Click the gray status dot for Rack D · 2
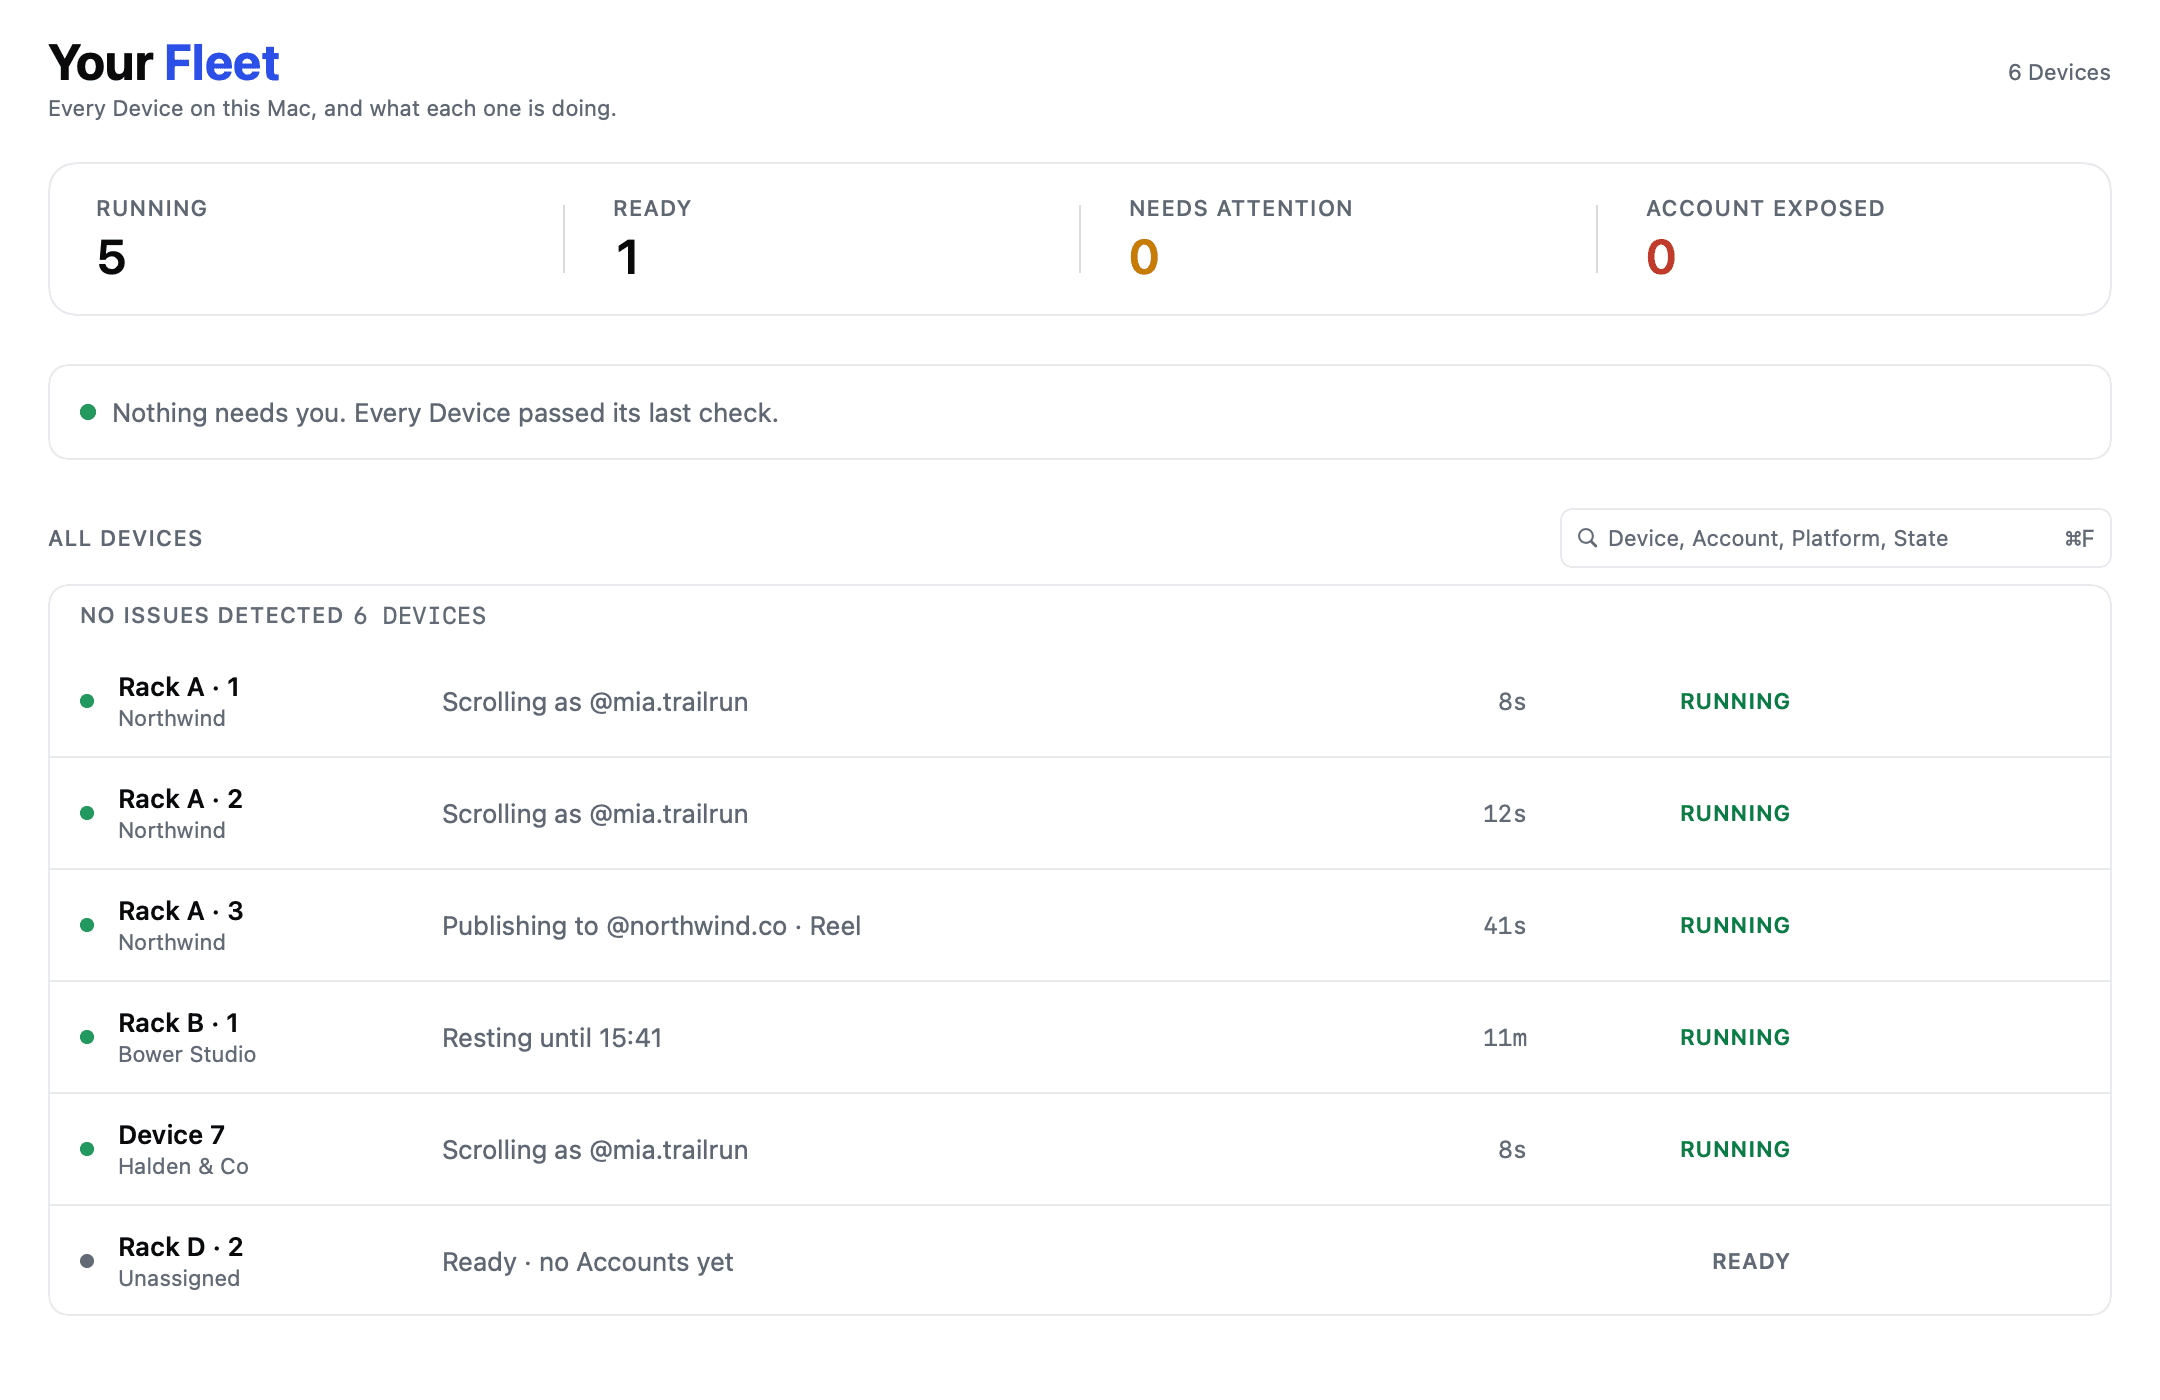The width and height of the screenshot is (2160, 1400). (87, 1261)
